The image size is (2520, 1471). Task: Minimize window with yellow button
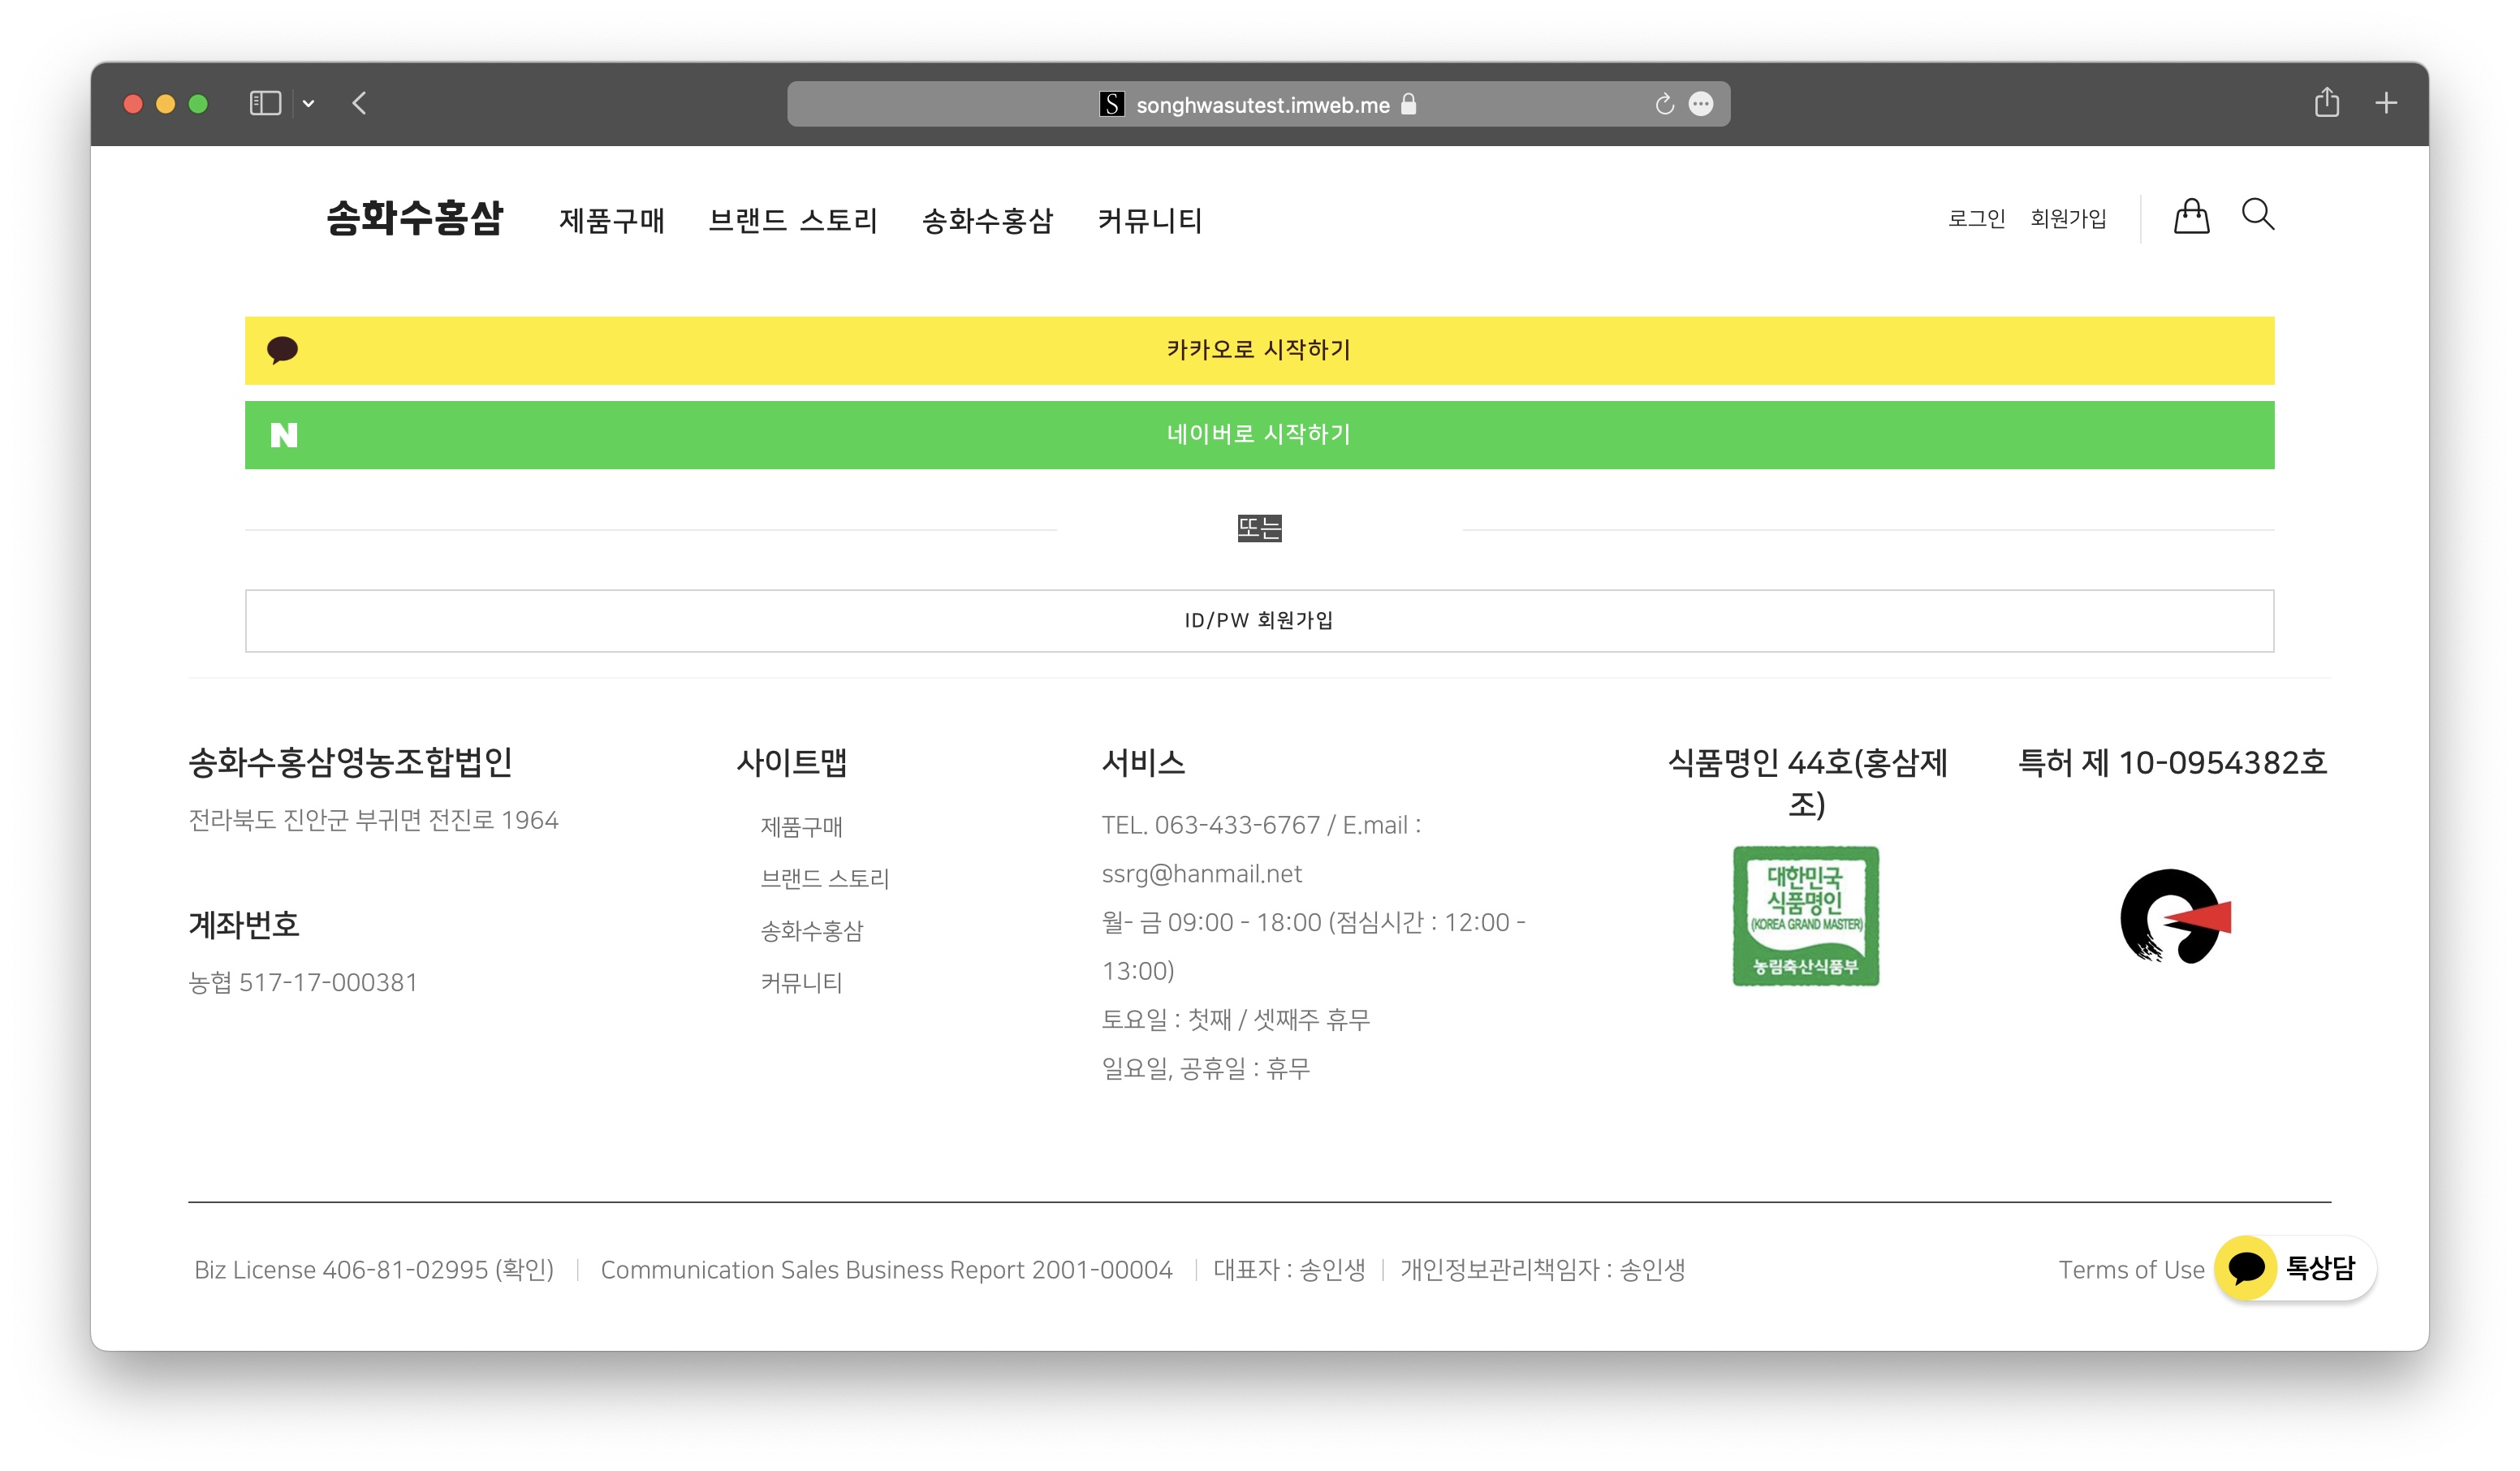click(x=166, y=104)
